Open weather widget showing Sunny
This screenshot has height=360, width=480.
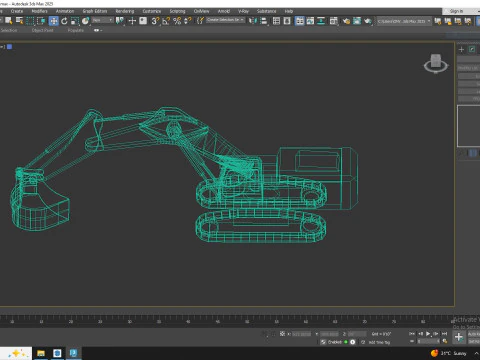coord(448,353)
